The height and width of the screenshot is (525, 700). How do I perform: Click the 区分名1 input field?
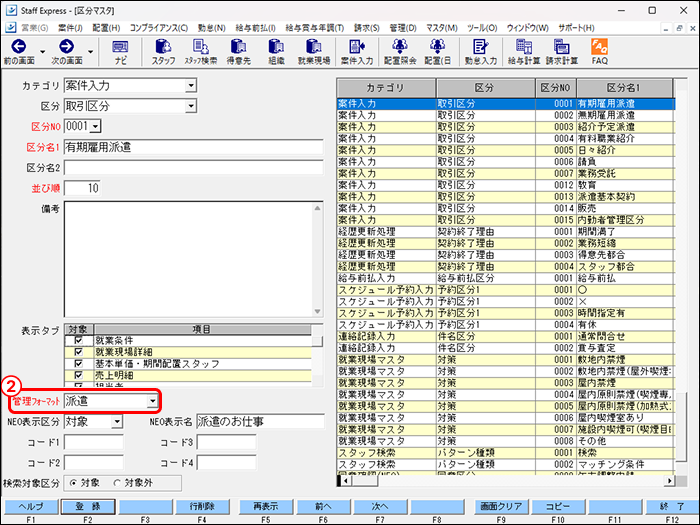pyautogui.click(x=193, y=147)
